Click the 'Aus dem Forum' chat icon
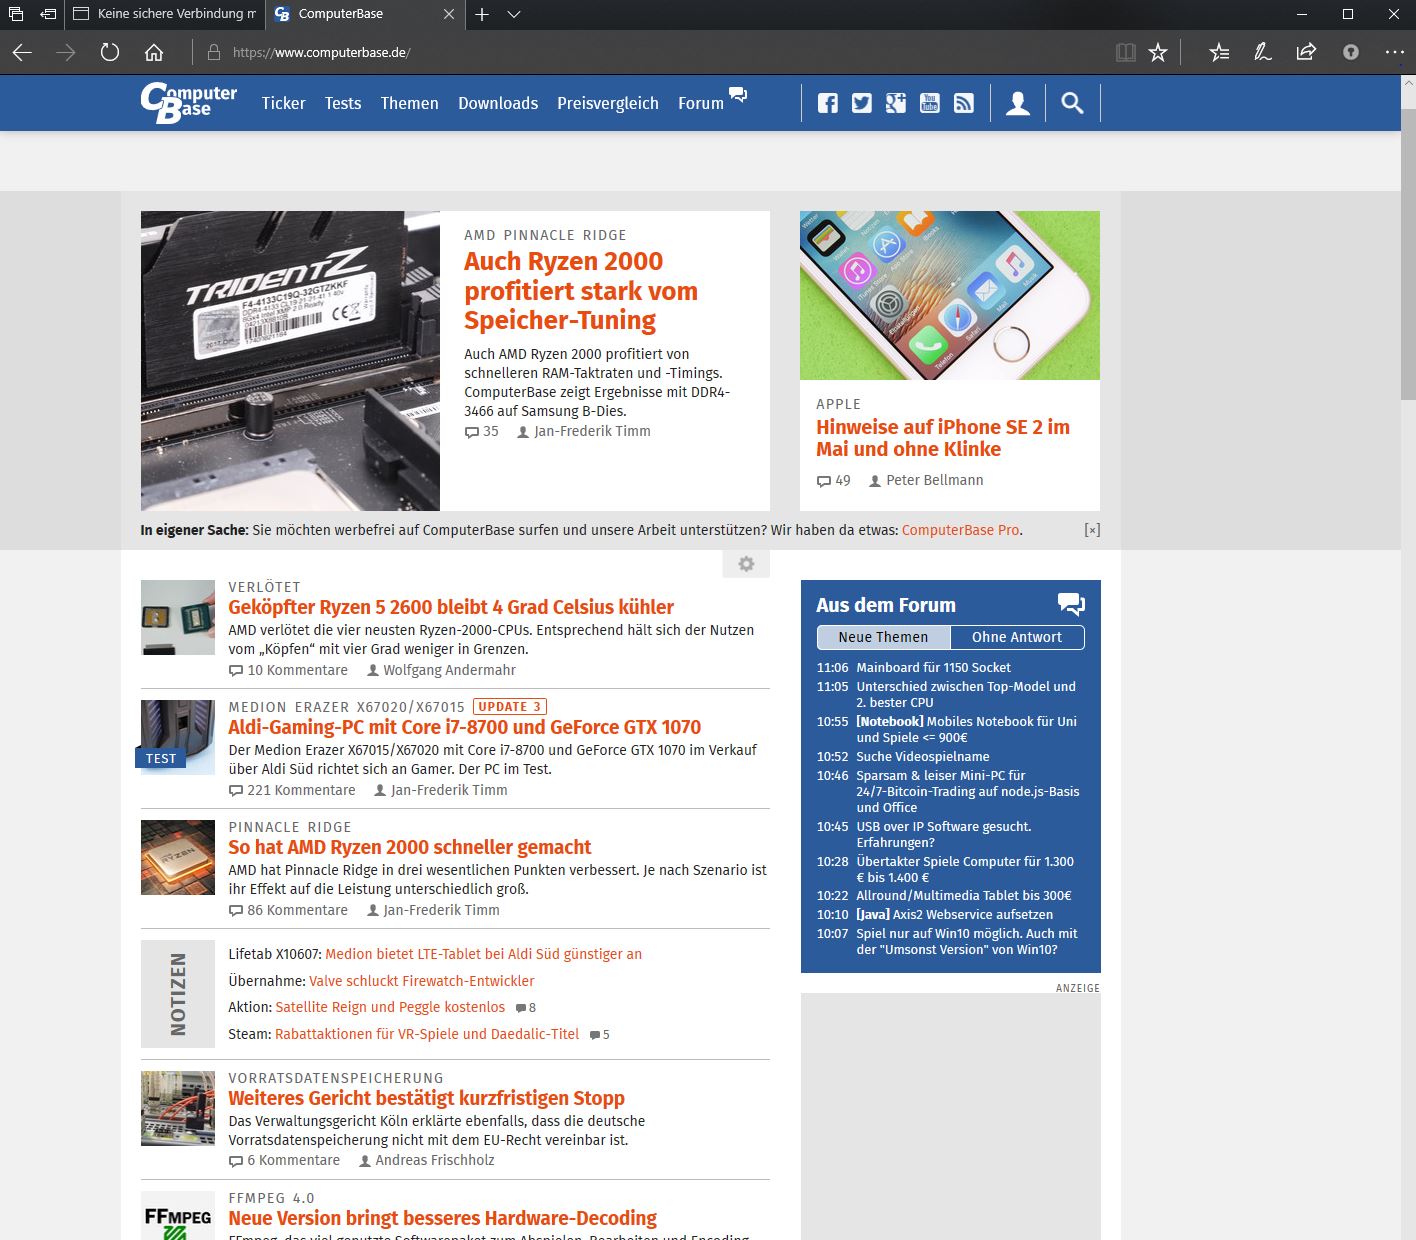This screenshot has width=1416, height=1240. pyautogui.click(x=1071, y=604)
